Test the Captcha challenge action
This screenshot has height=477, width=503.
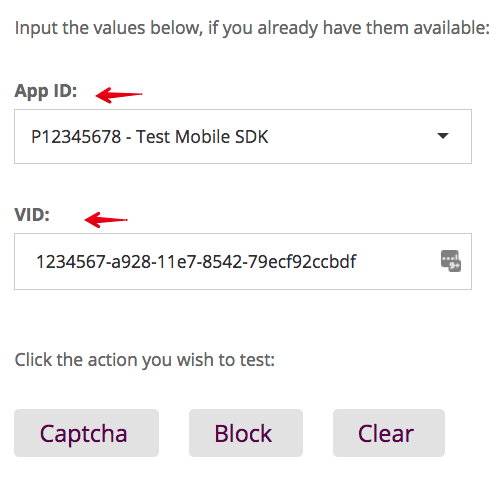tap(86, 433)
